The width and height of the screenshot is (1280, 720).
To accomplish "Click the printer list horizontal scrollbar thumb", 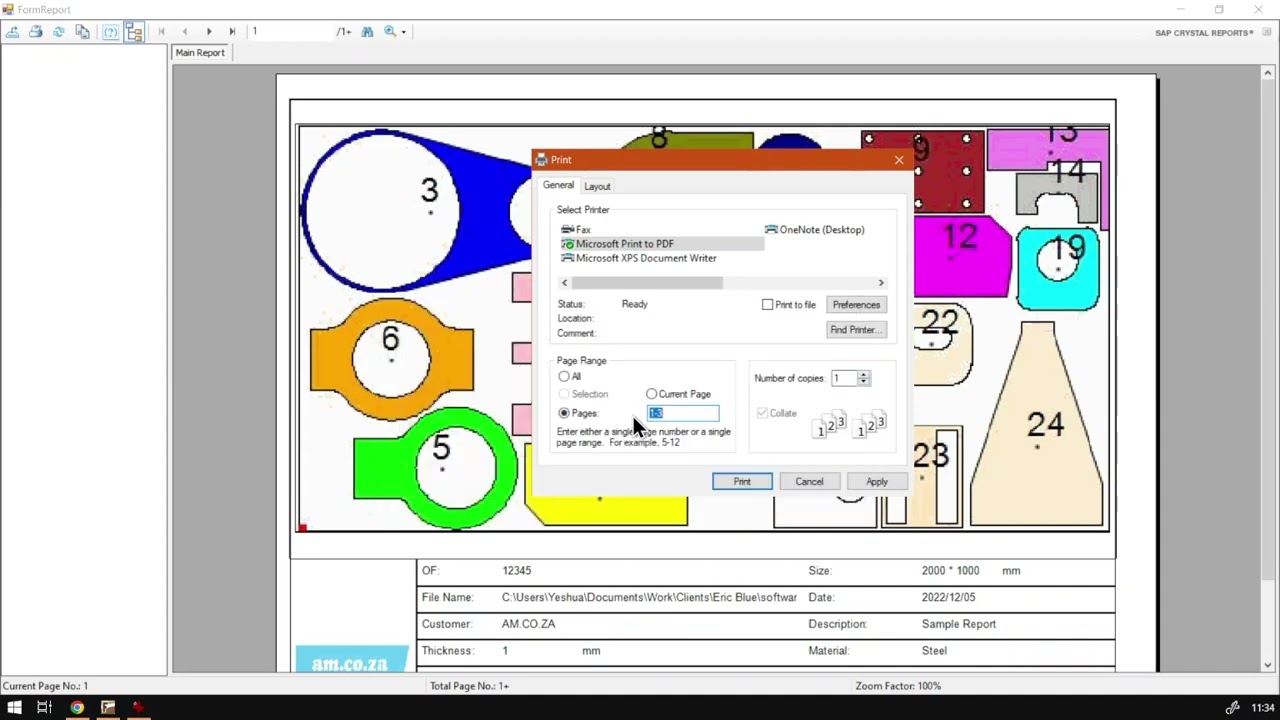I will point(647,283).
